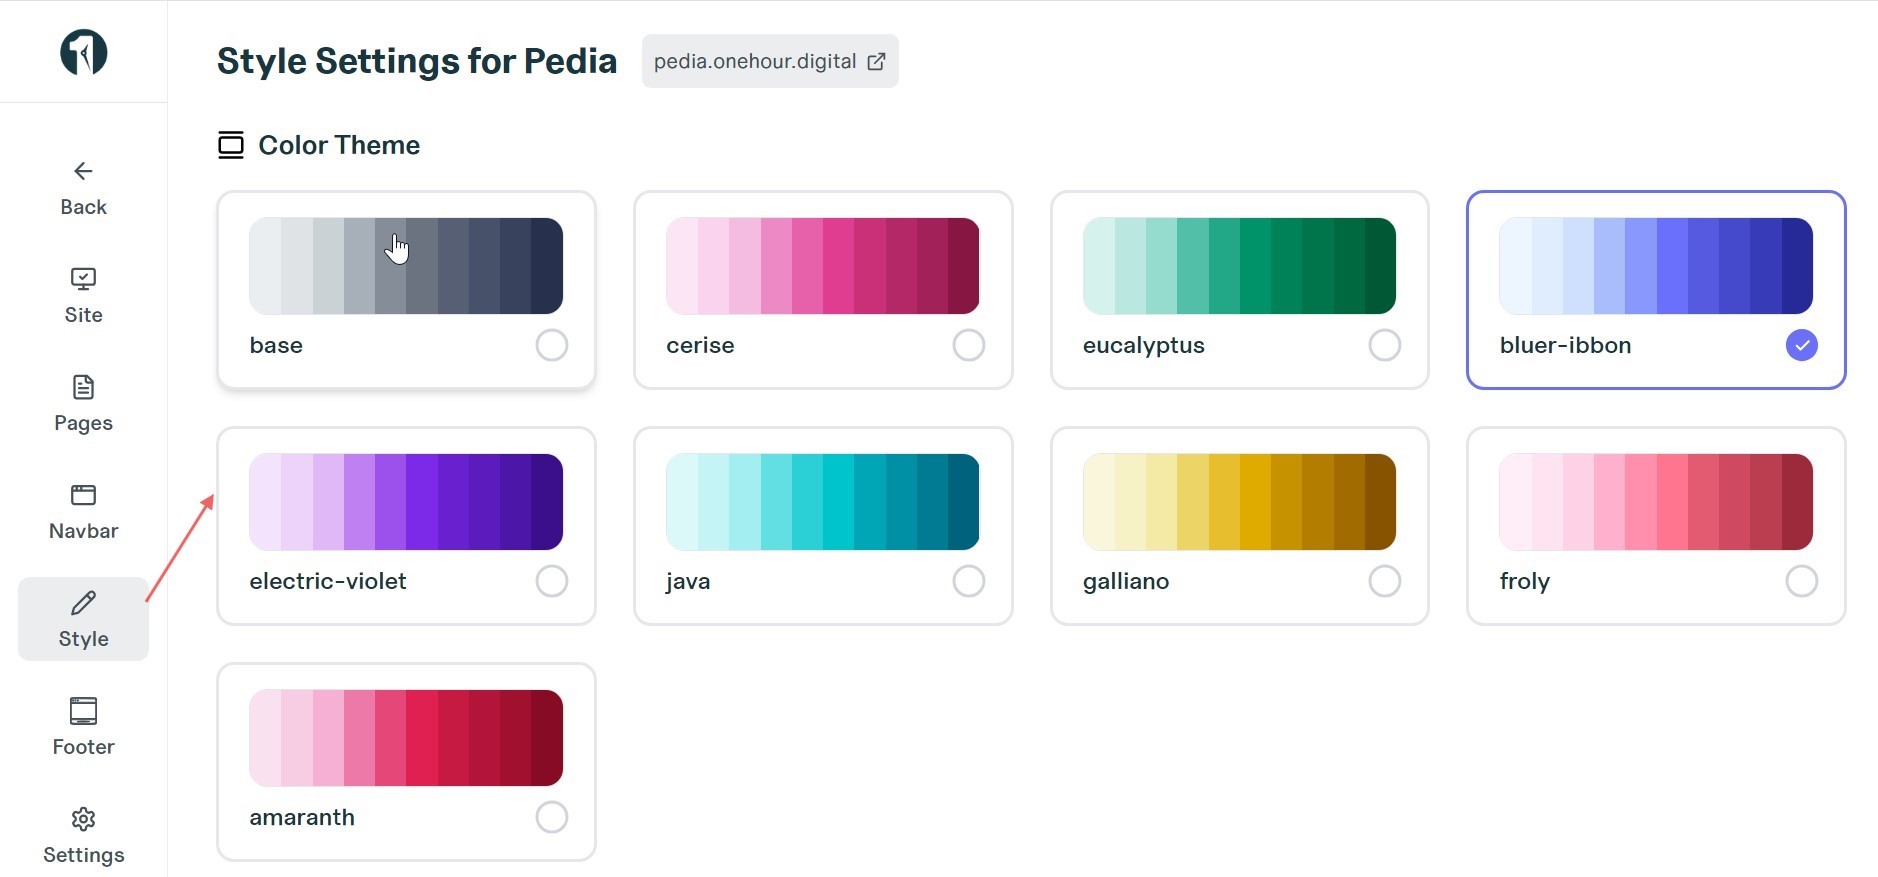Image resolution: width=1878 pixels, height=877 pixels.
Task: Select the froly theme radio button
Action: [x=1801, y=580]
